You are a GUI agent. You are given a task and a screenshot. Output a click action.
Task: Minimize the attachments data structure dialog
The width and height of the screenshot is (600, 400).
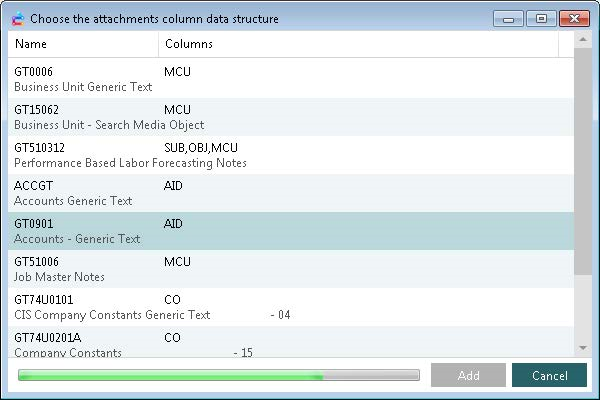click(x=511, y=19)
